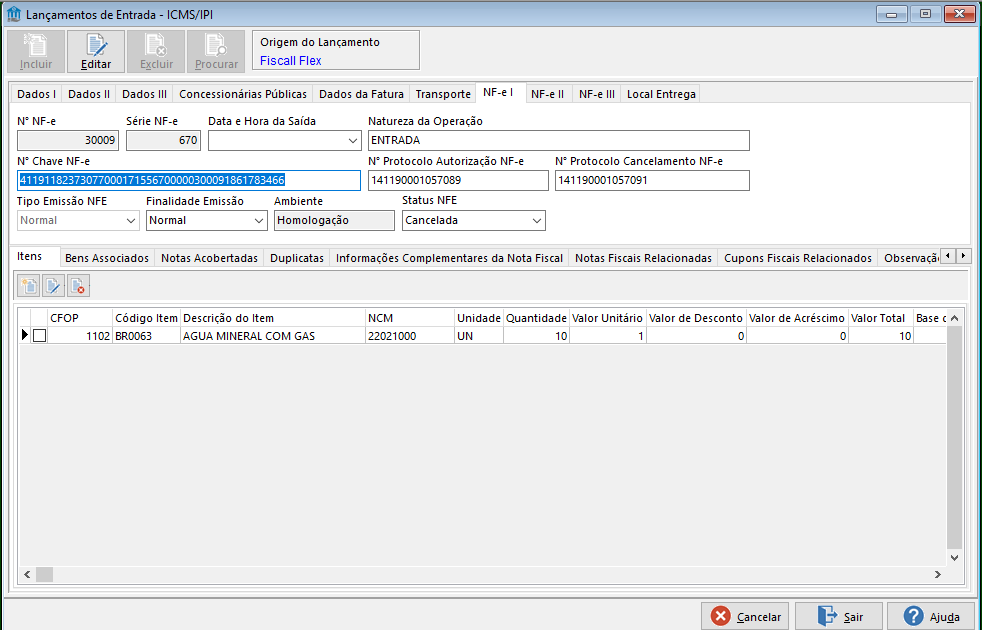Click the Quantidade column header
The image size is (982, 630).
click(536, 318)
